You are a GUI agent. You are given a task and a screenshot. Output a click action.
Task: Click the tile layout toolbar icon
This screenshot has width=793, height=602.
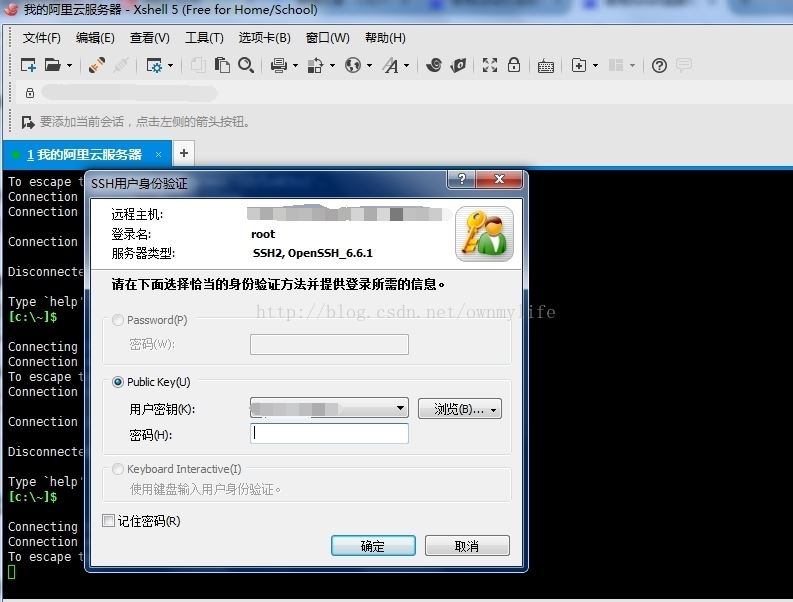[616, 65]
